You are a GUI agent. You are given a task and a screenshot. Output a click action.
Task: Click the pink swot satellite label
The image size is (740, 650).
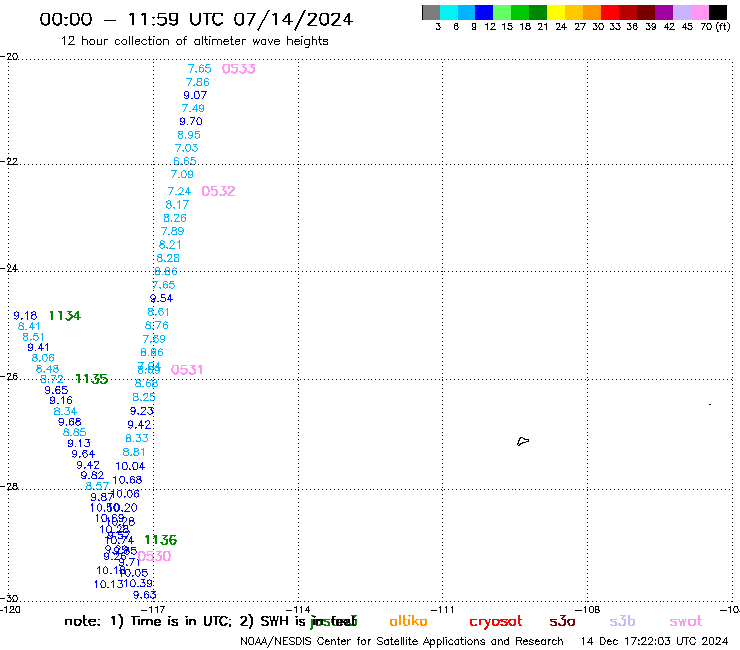coord(686,622)
